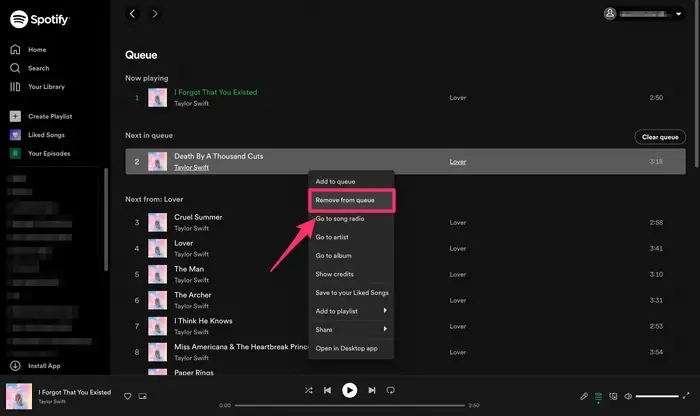This screenshot has height=416, width=700.
Task: Toggle repeat mode
Action: pos(391,390)
